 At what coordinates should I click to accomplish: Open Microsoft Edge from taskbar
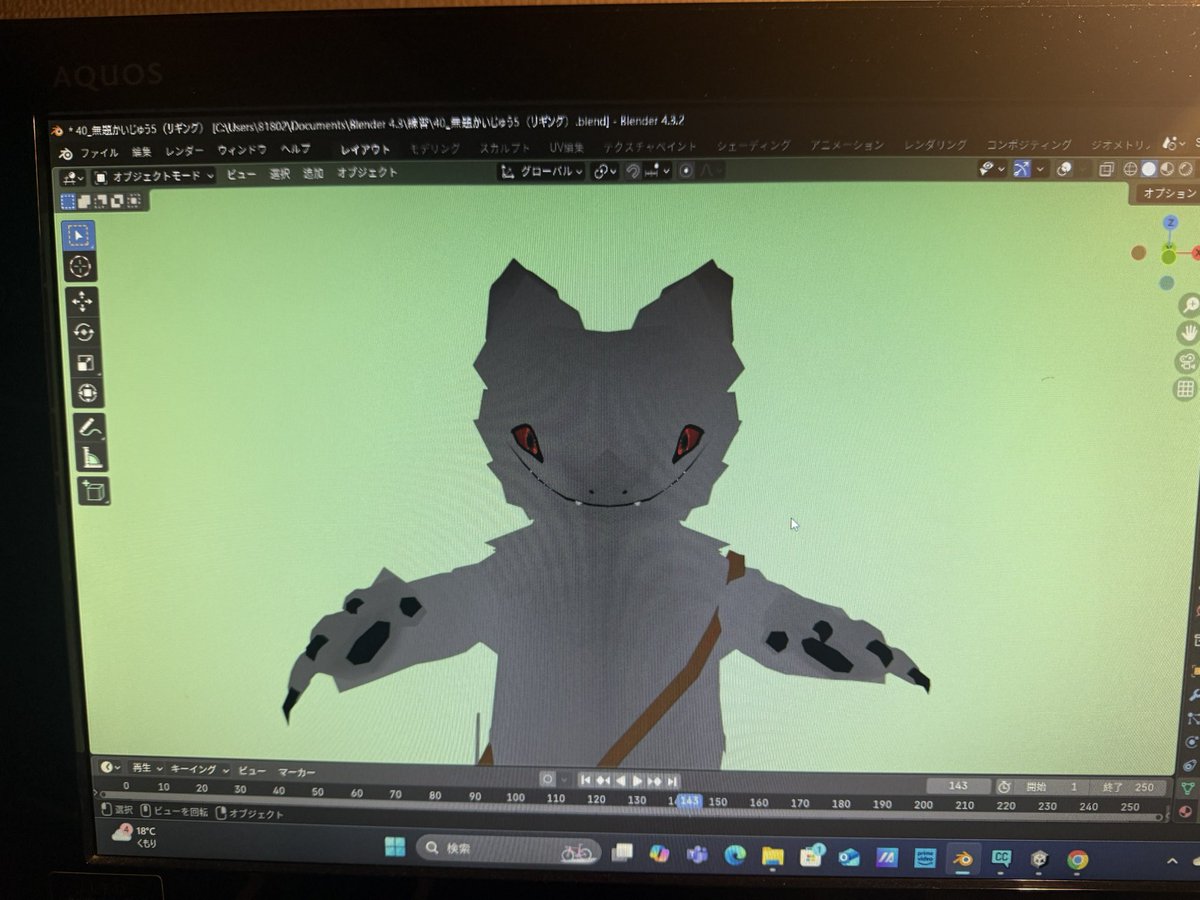point(735,854)
